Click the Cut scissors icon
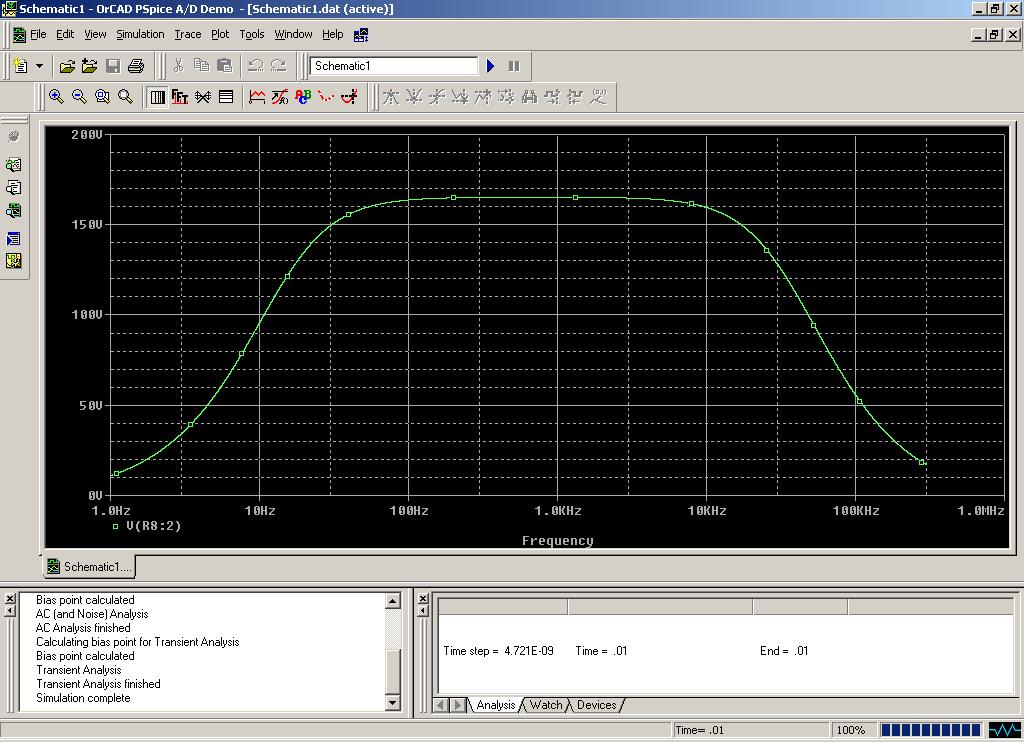1024x742 pixels. point(178,65)
